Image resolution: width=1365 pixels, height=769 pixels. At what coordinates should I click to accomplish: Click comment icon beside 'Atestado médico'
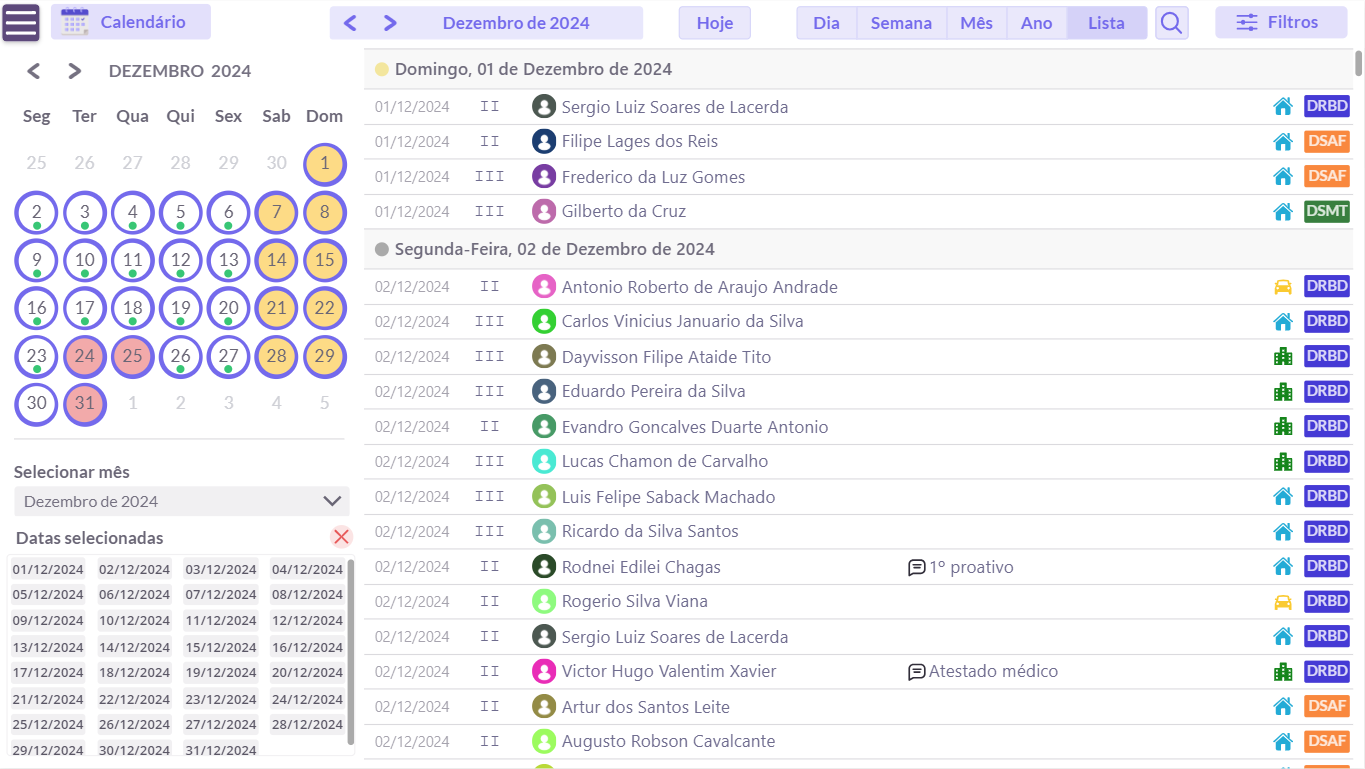(916, 672)
